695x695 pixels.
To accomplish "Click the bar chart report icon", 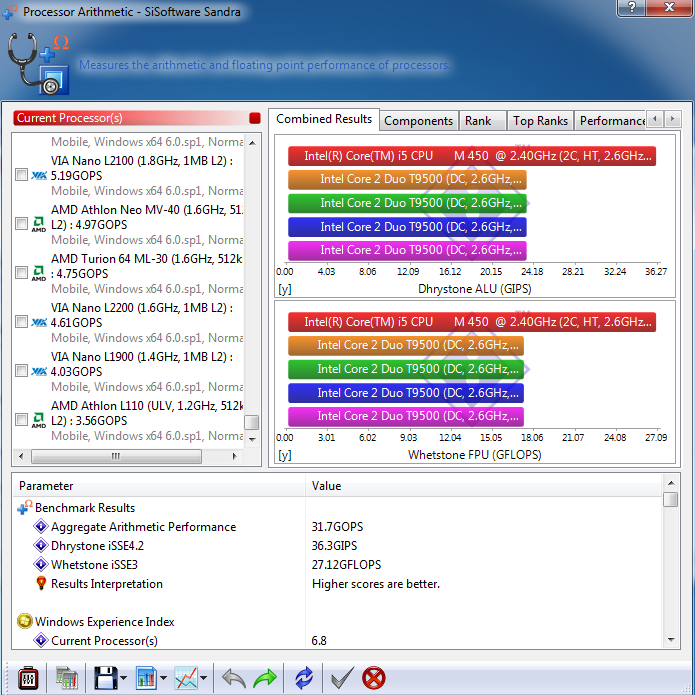I will 146,678.
